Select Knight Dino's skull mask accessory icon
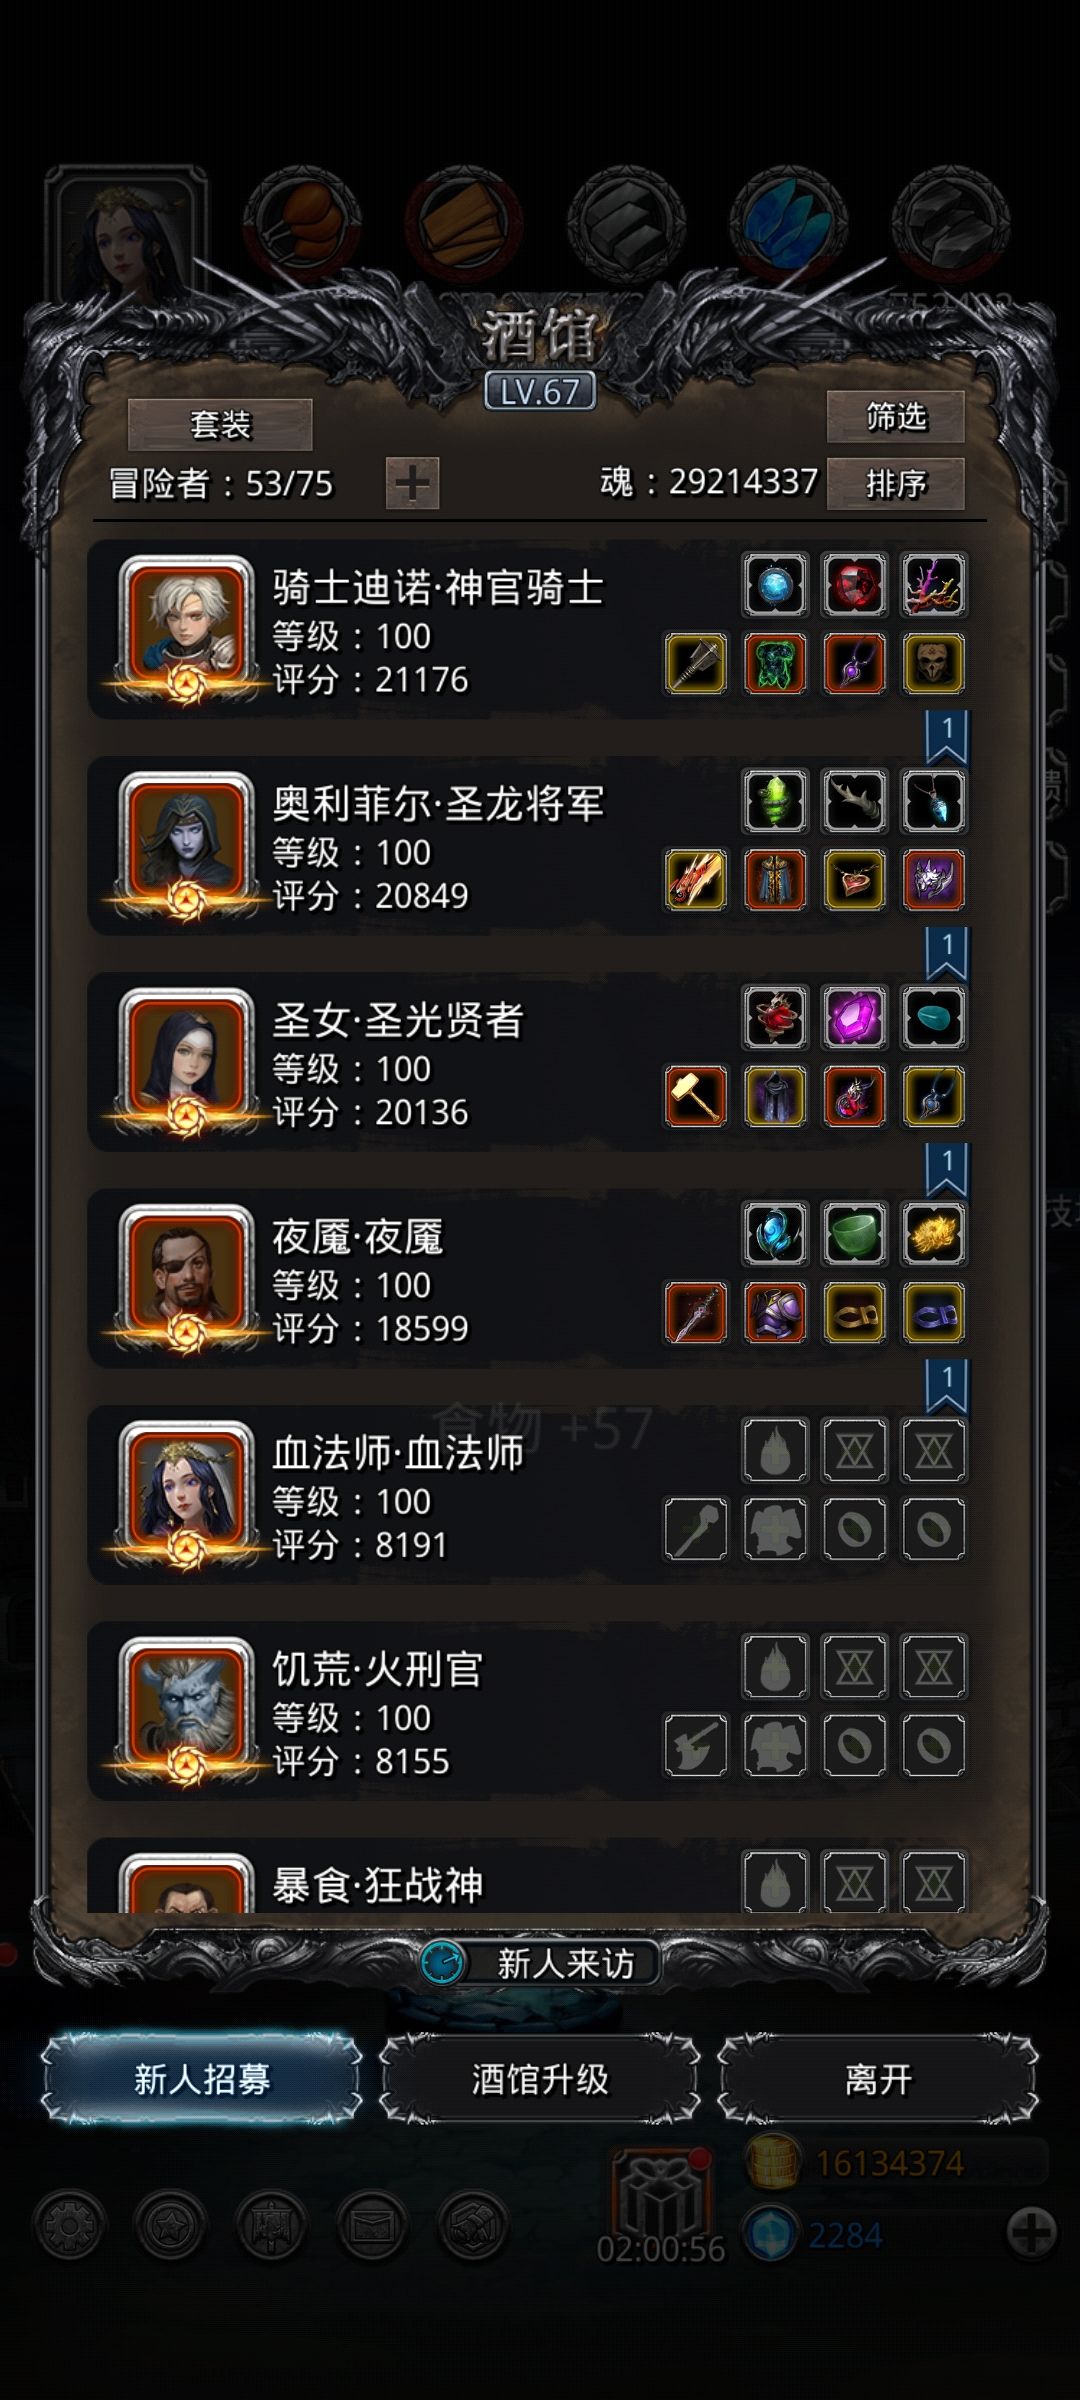 (933, 663)
